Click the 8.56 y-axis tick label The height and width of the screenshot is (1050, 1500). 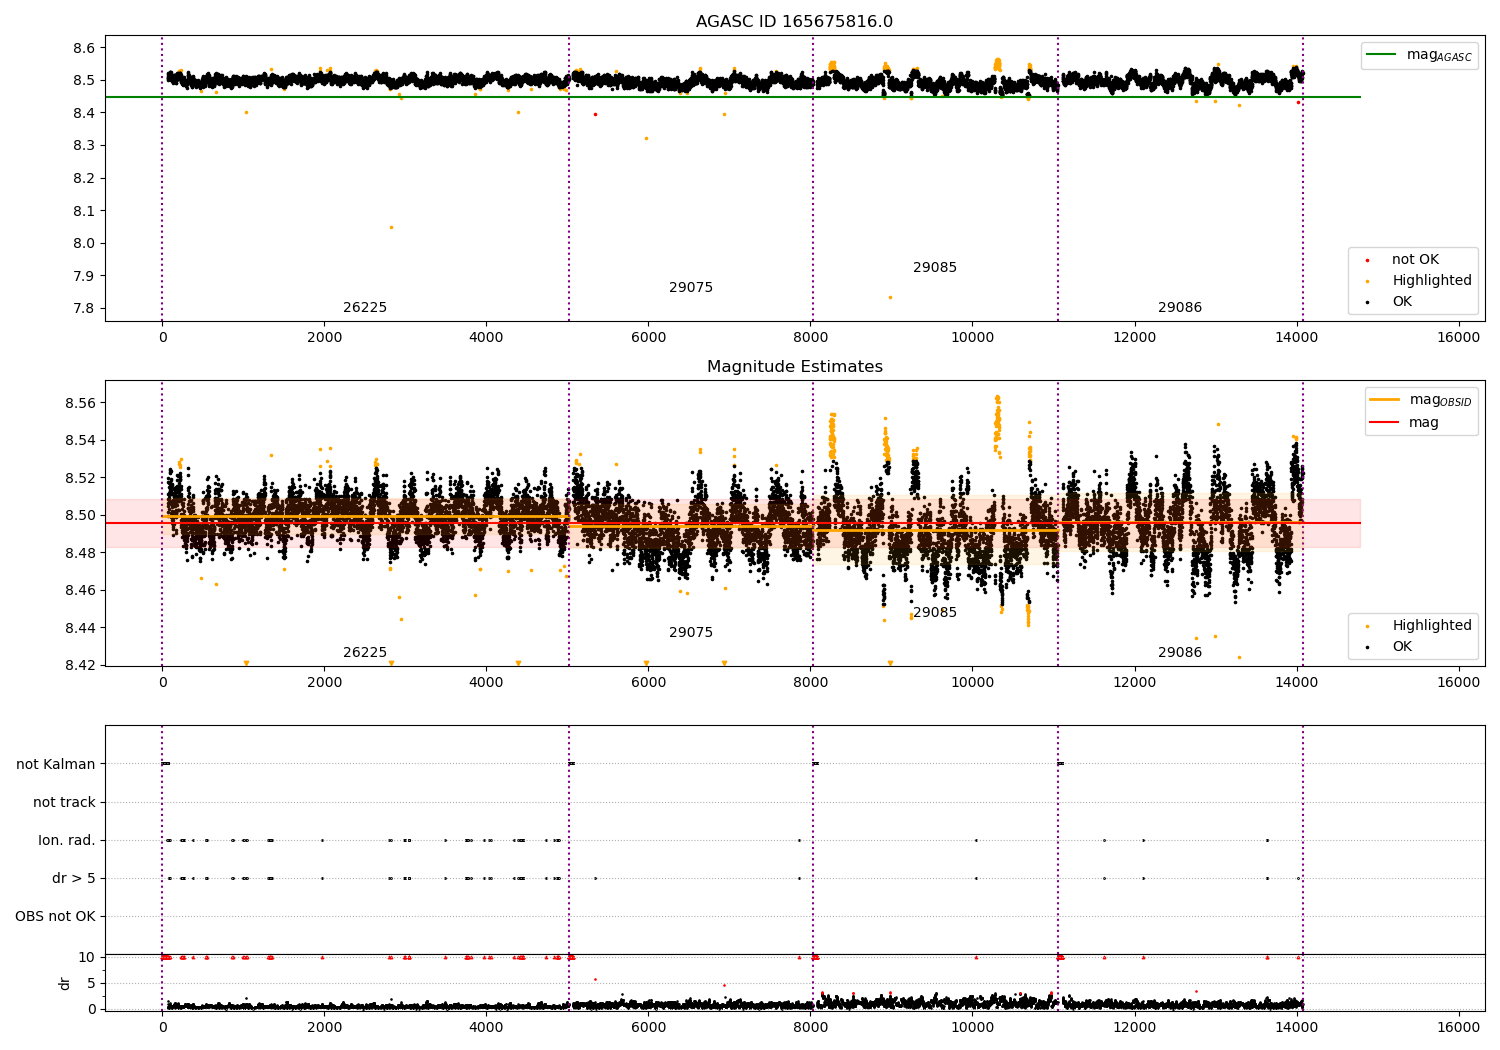pyautogui.click(x=81, y=403)
